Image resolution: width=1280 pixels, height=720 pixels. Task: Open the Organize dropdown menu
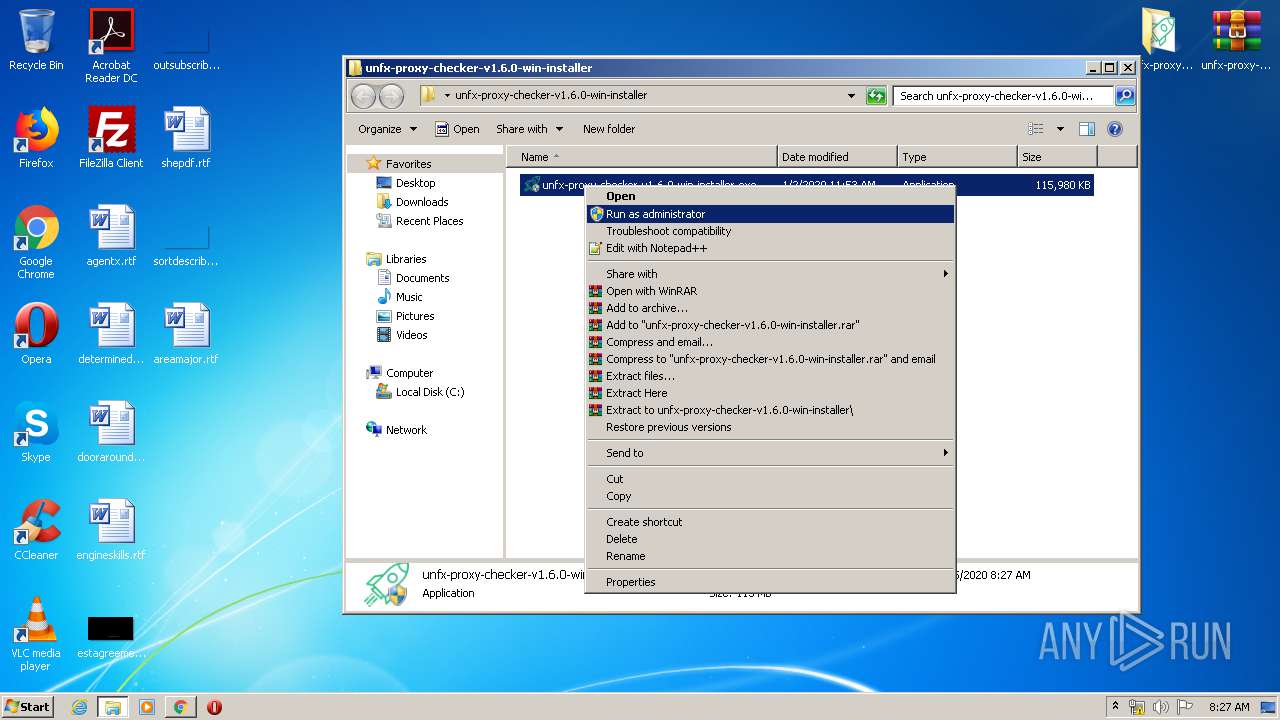[387, 129]
